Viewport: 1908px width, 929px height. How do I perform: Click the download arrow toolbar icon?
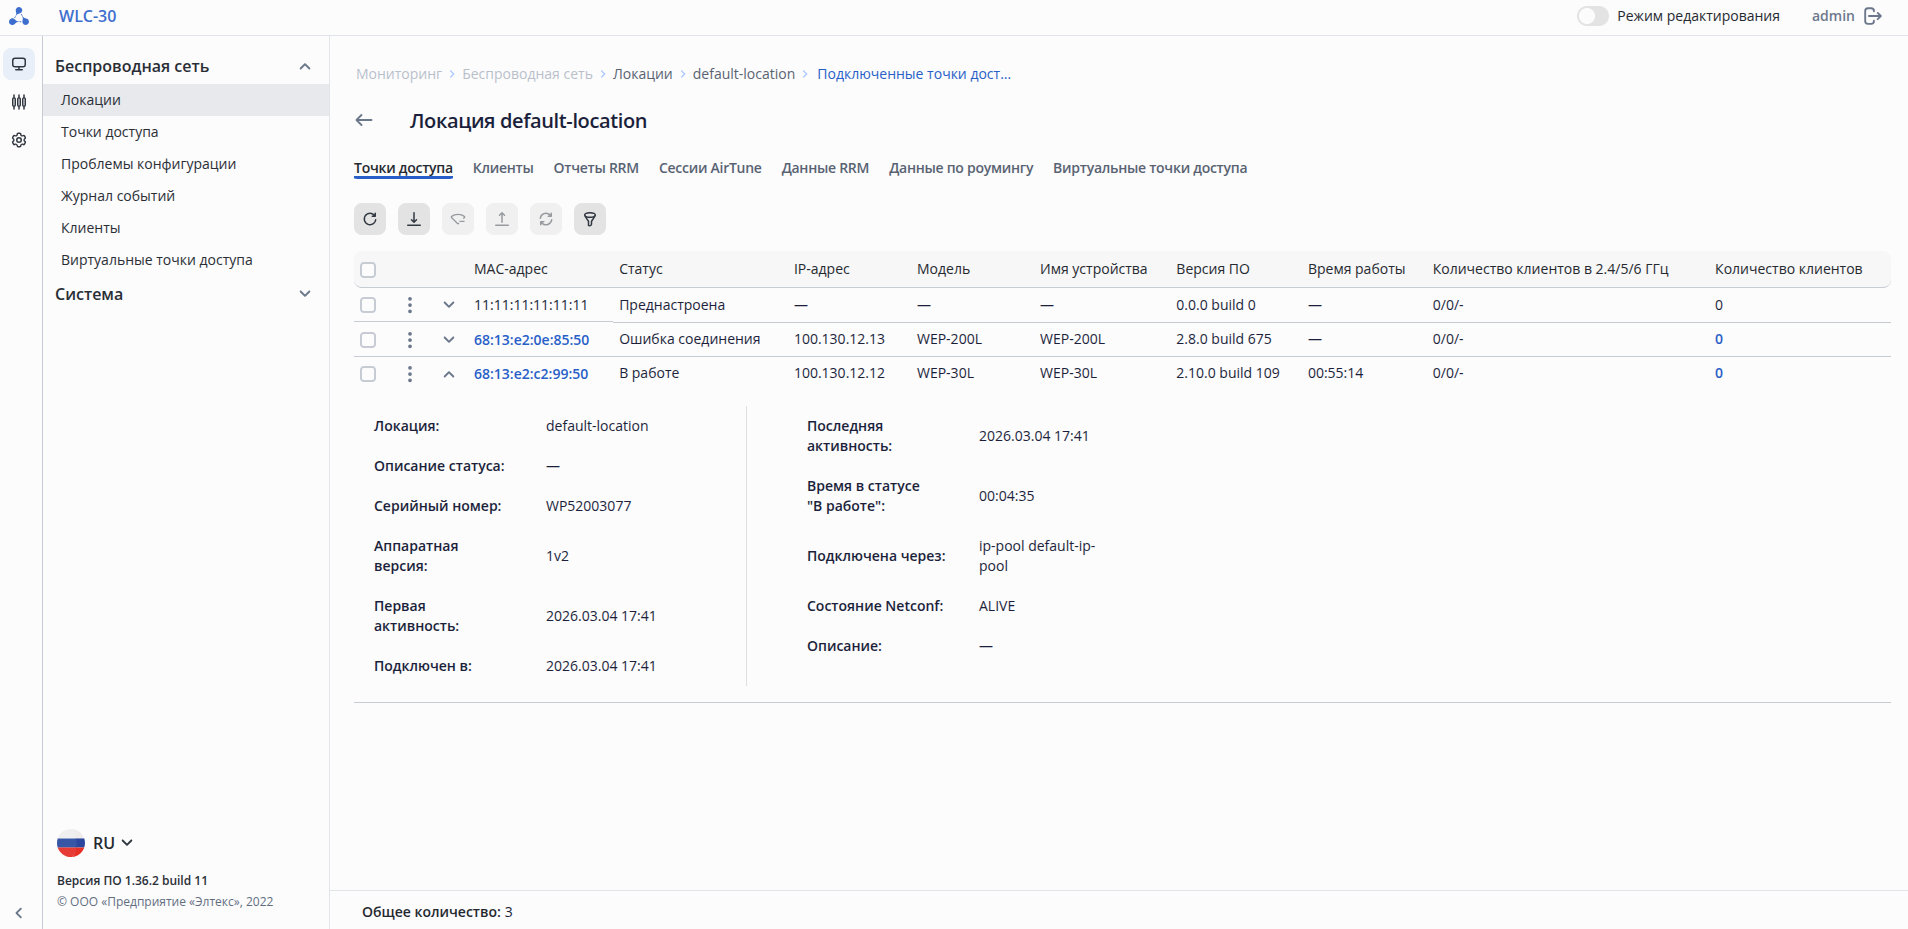point(414,219)
